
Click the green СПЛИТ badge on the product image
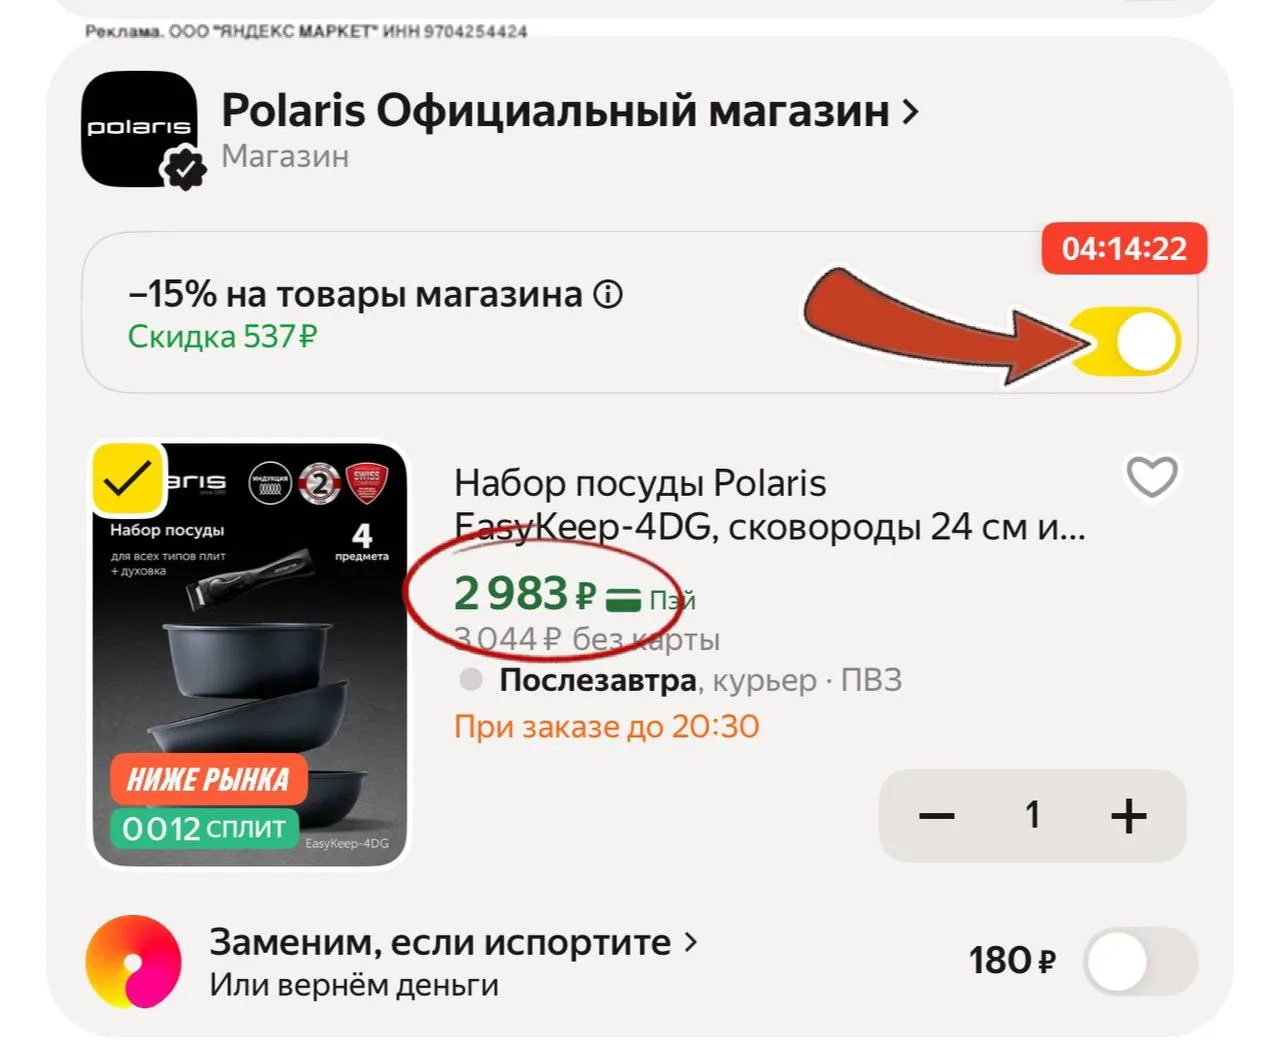click(x=204, y=828)
